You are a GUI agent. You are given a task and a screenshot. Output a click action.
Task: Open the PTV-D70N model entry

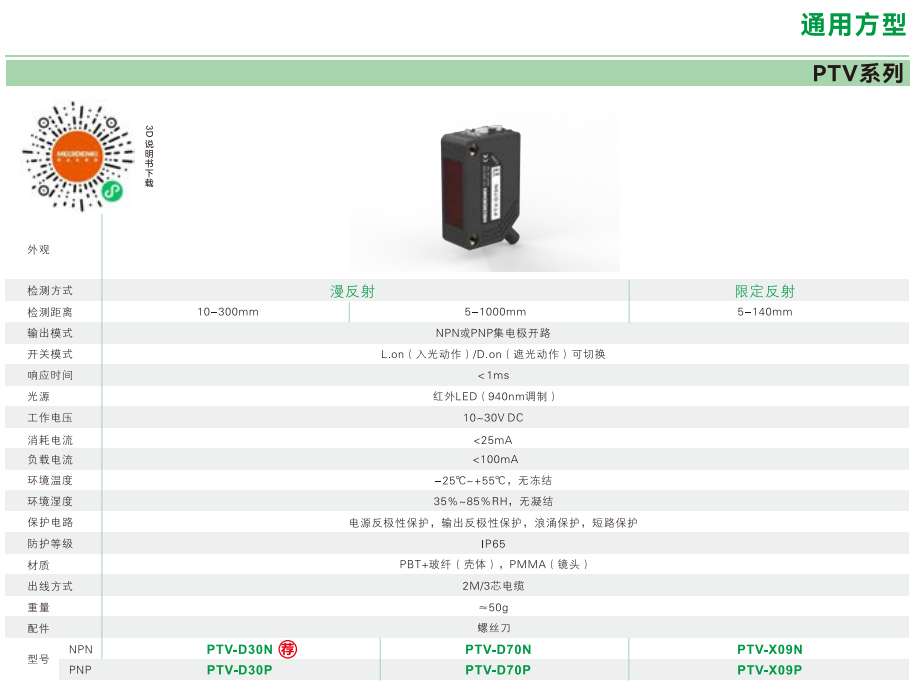(498, 649)
